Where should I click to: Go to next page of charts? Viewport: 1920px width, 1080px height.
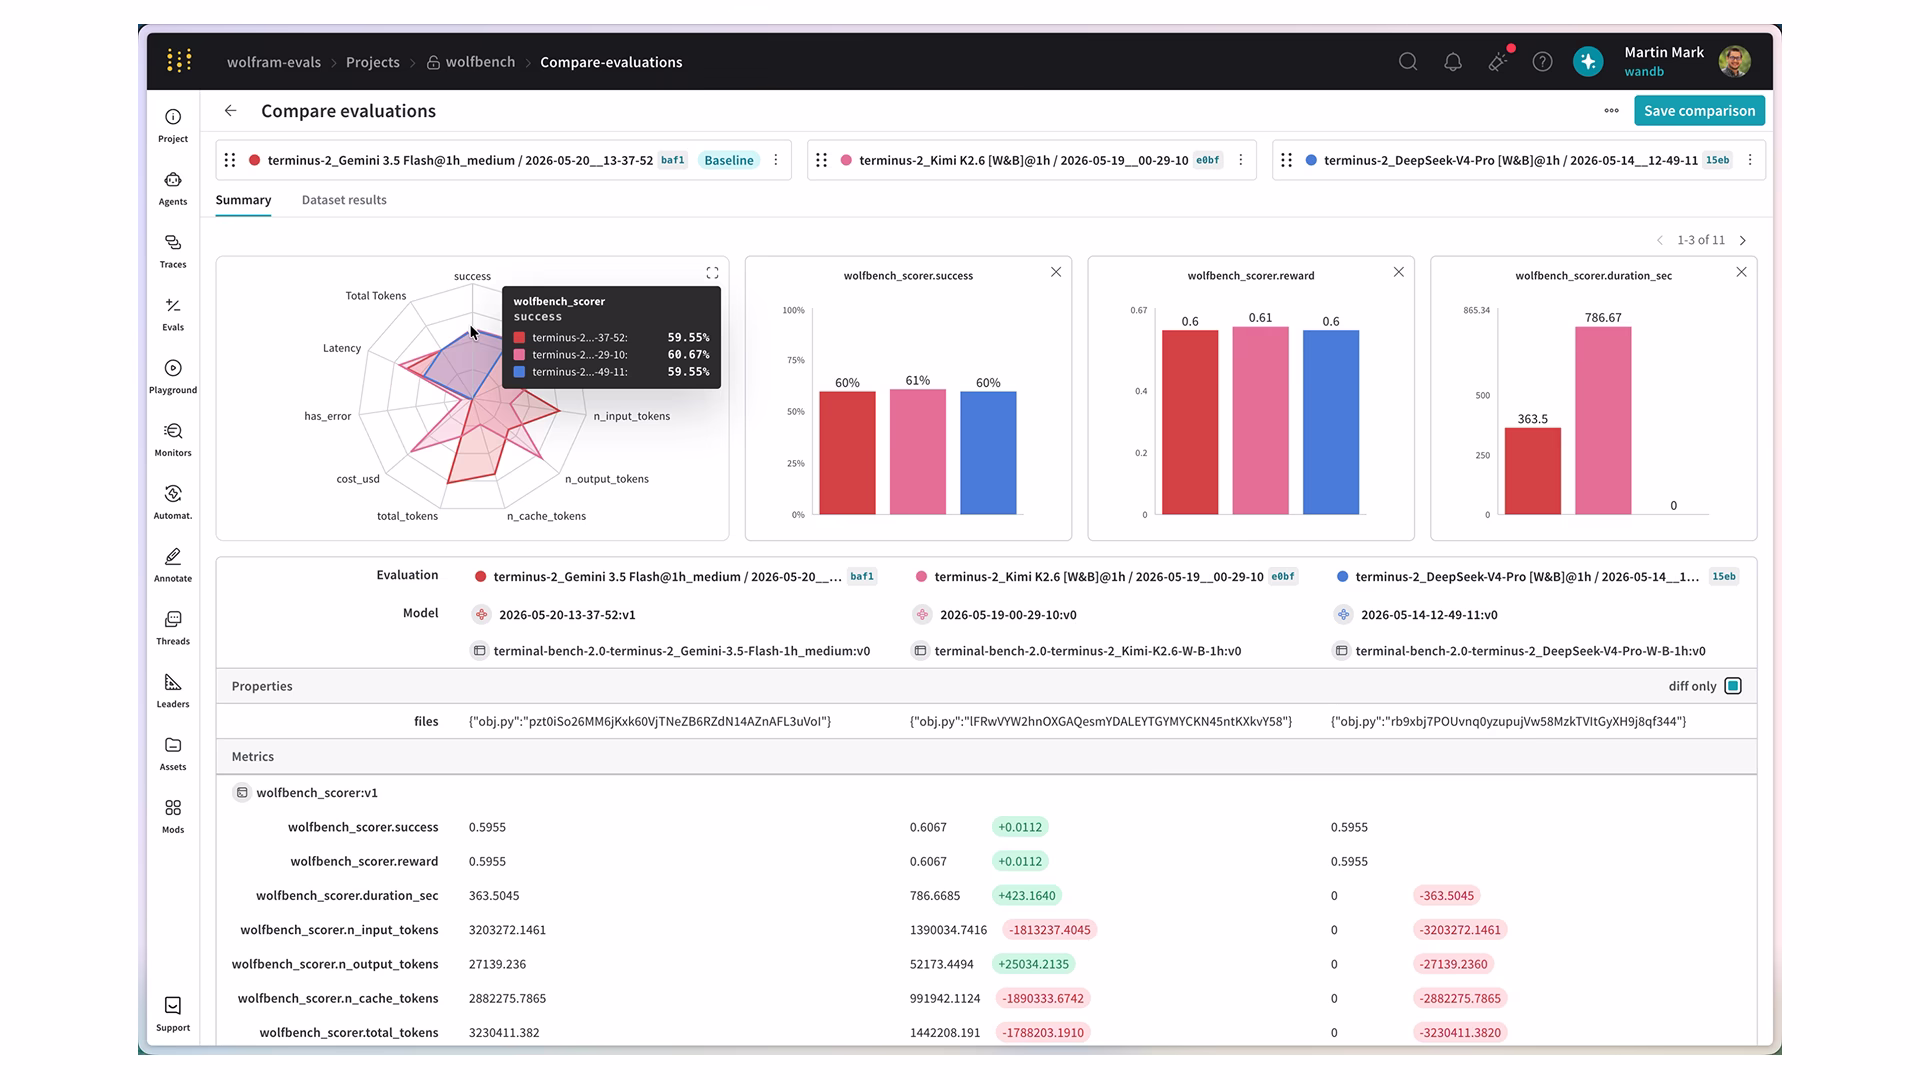point(1743,241)
